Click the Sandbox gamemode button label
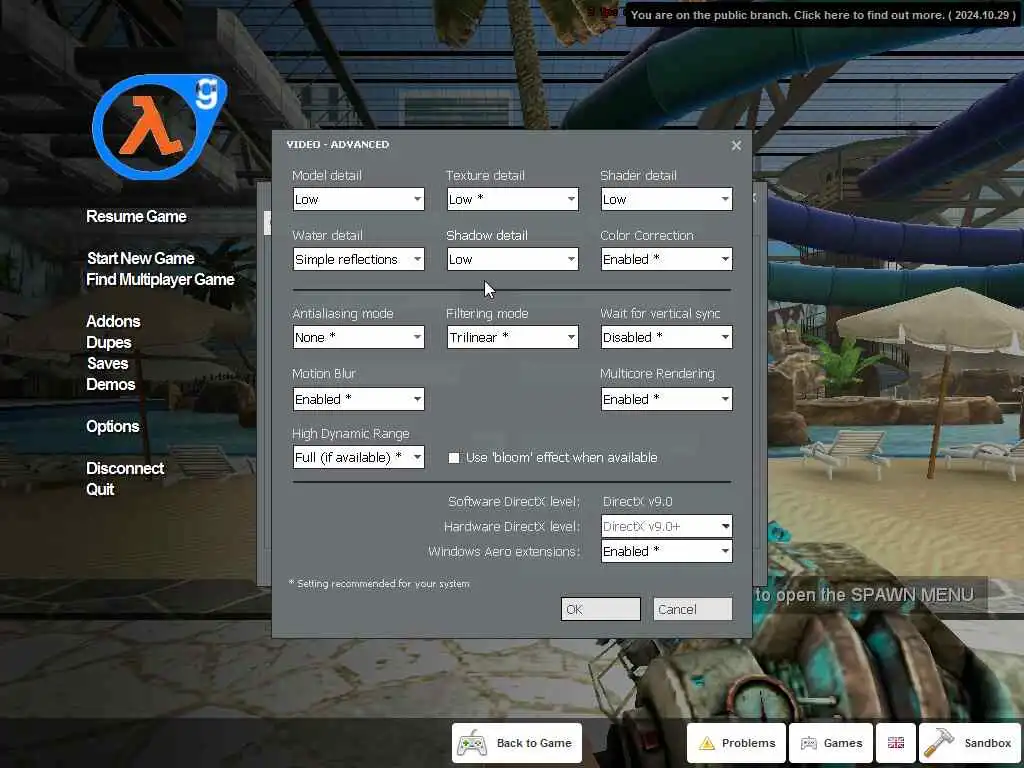Screen dimensions: 1024x768 (x=987, y=743)
